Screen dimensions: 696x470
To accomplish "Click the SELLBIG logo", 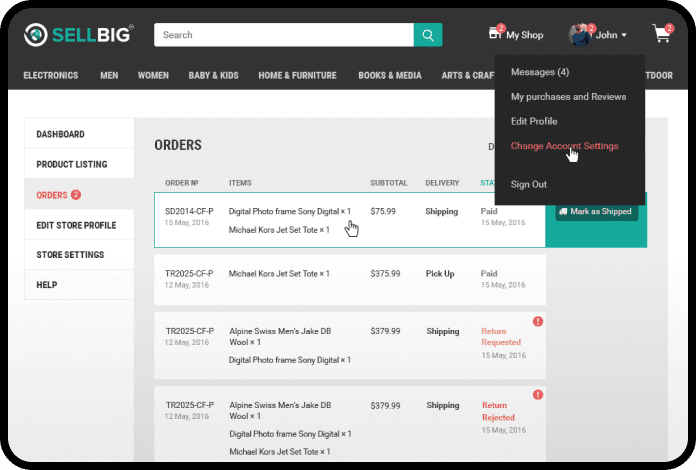I will pyautogui.click(x=79, y=34).
